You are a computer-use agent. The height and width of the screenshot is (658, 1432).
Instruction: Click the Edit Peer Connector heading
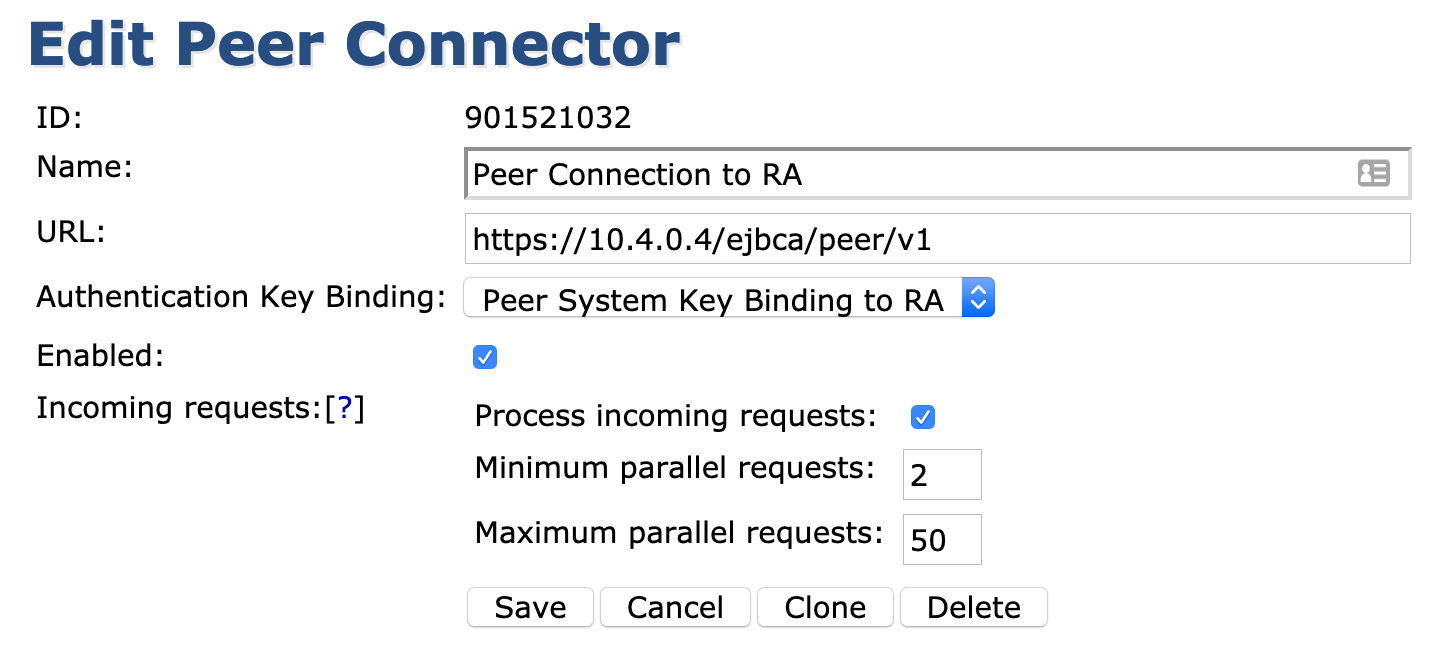click(x=355, y=44)
